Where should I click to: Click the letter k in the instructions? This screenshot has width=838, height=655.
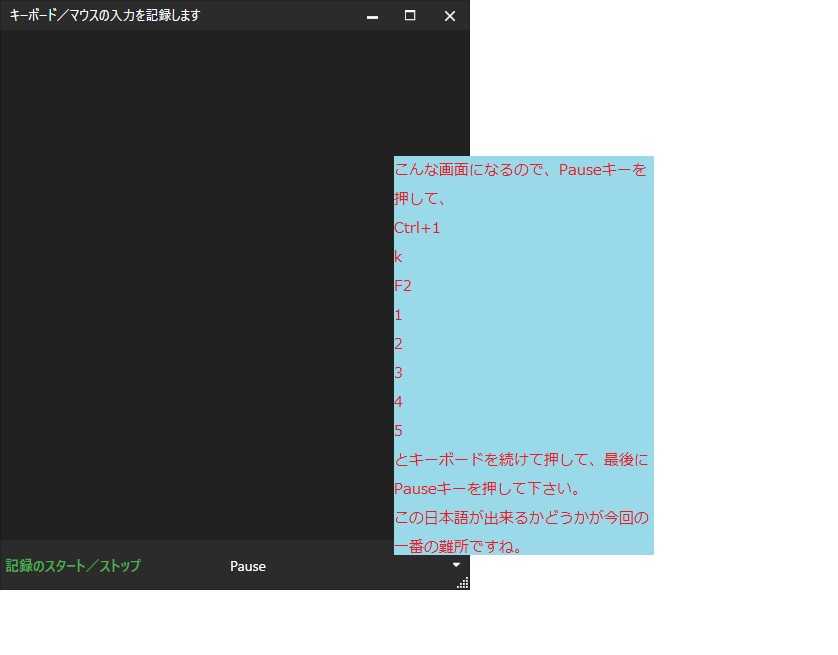pos(398,257)
